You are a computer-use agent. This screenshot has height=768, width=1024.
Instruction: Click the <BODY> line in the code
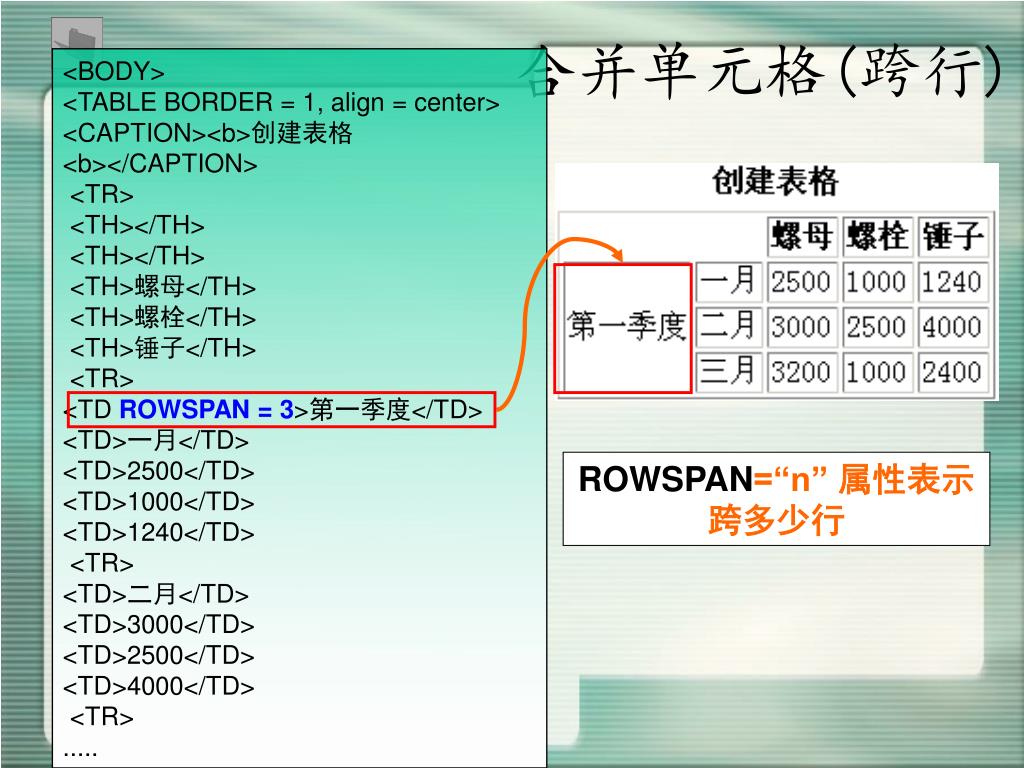[x=114, y=72]
